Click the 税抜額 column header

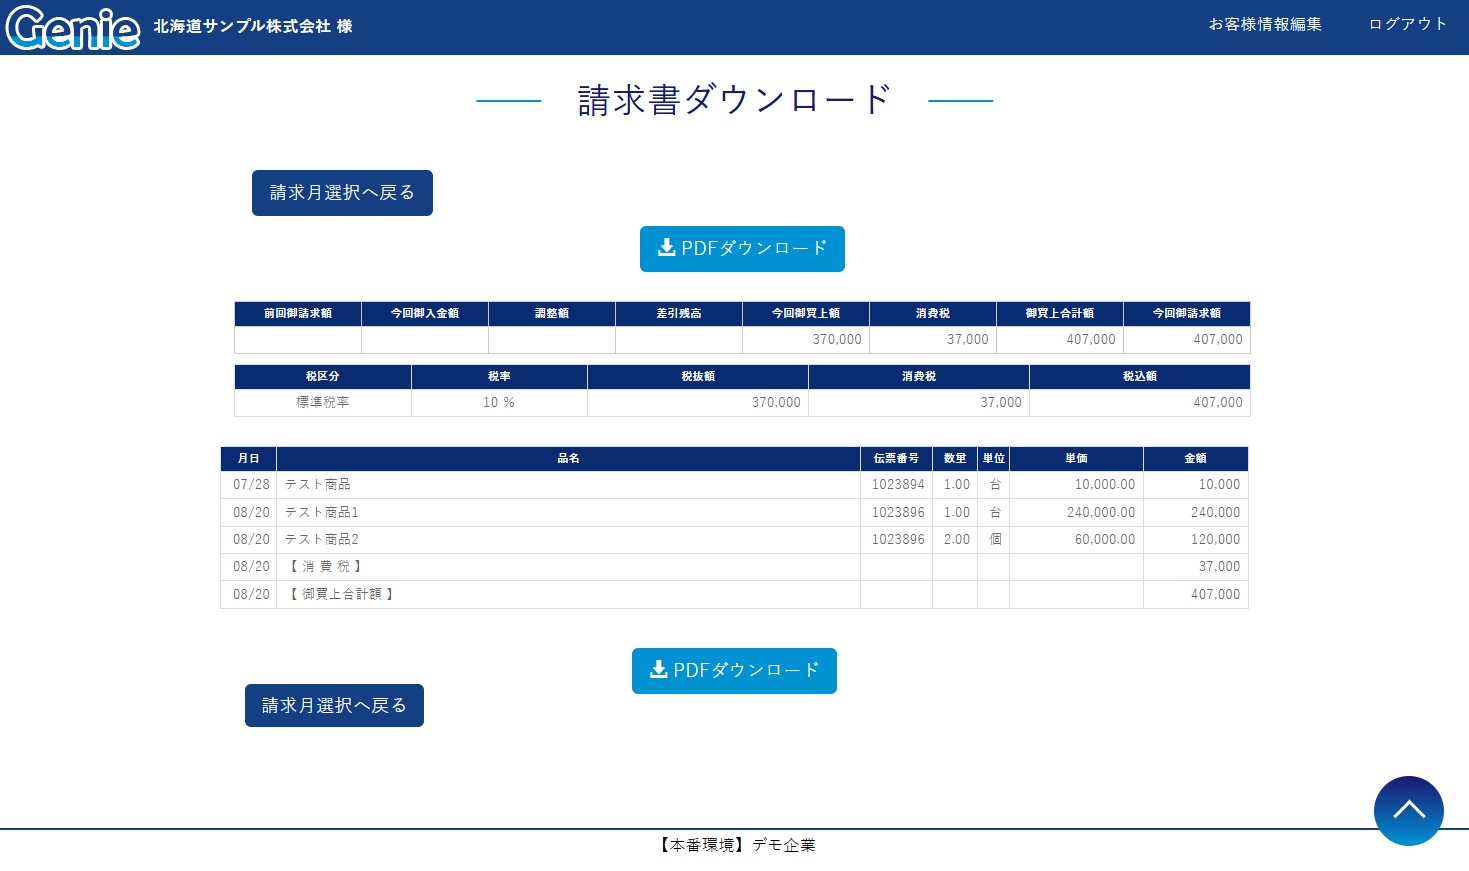click(x=698, y=377)
